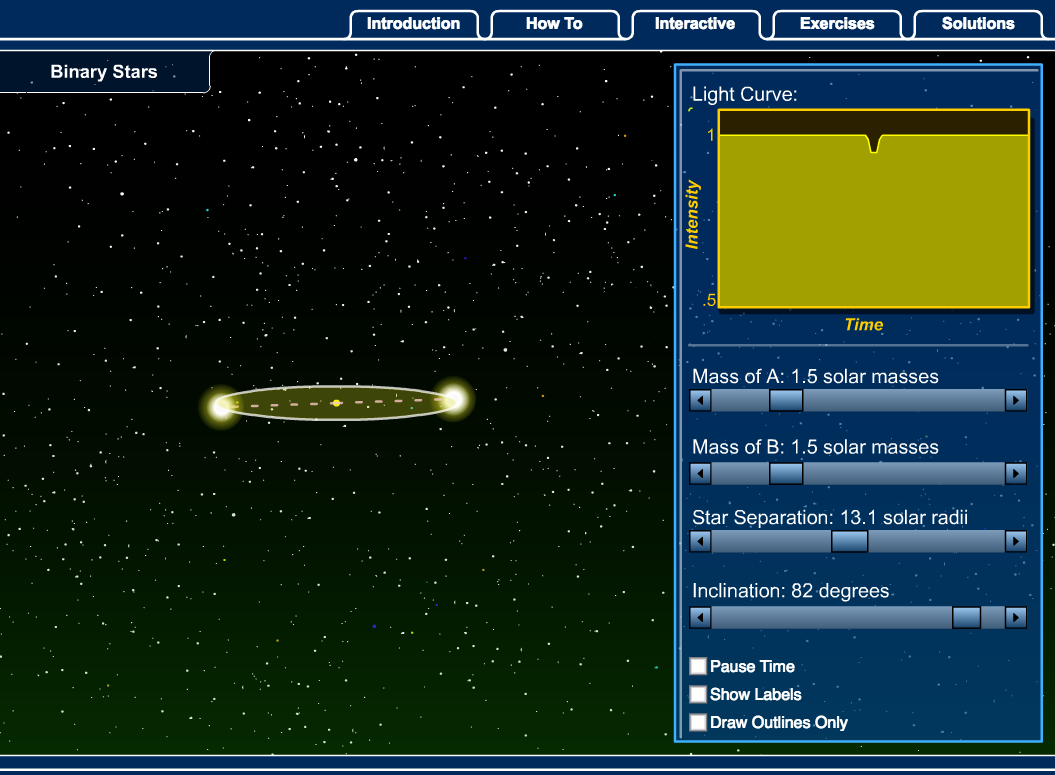Screen dimensions: 1055x775
Task: Turn on Show Labels
Action: tap(697, 694)
